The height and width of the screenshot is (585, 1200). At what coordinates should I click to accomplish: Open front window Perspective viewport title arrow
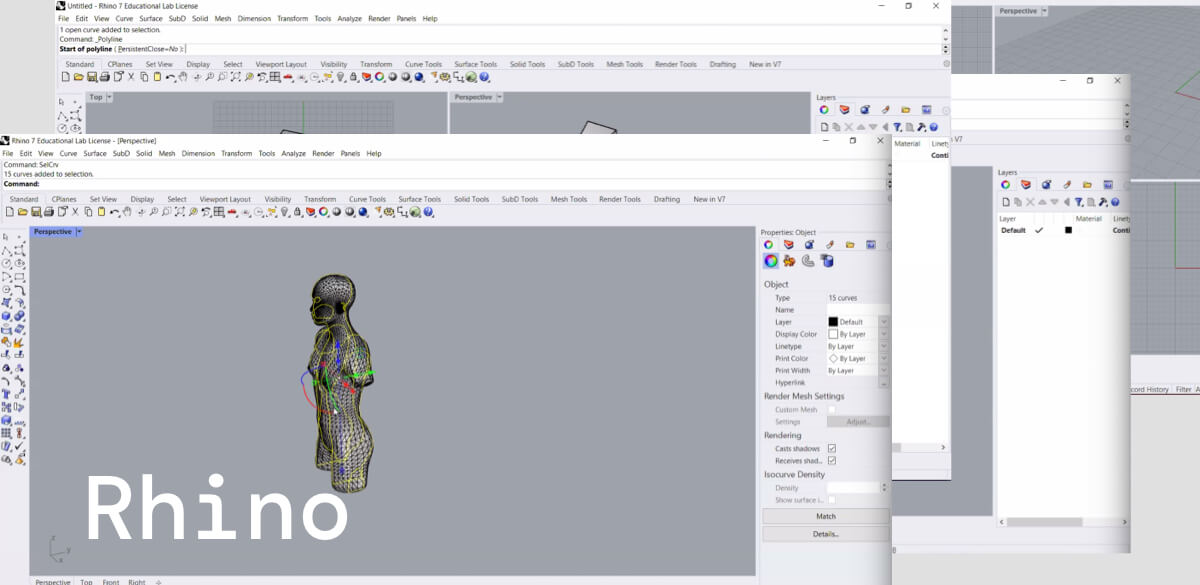79,232
